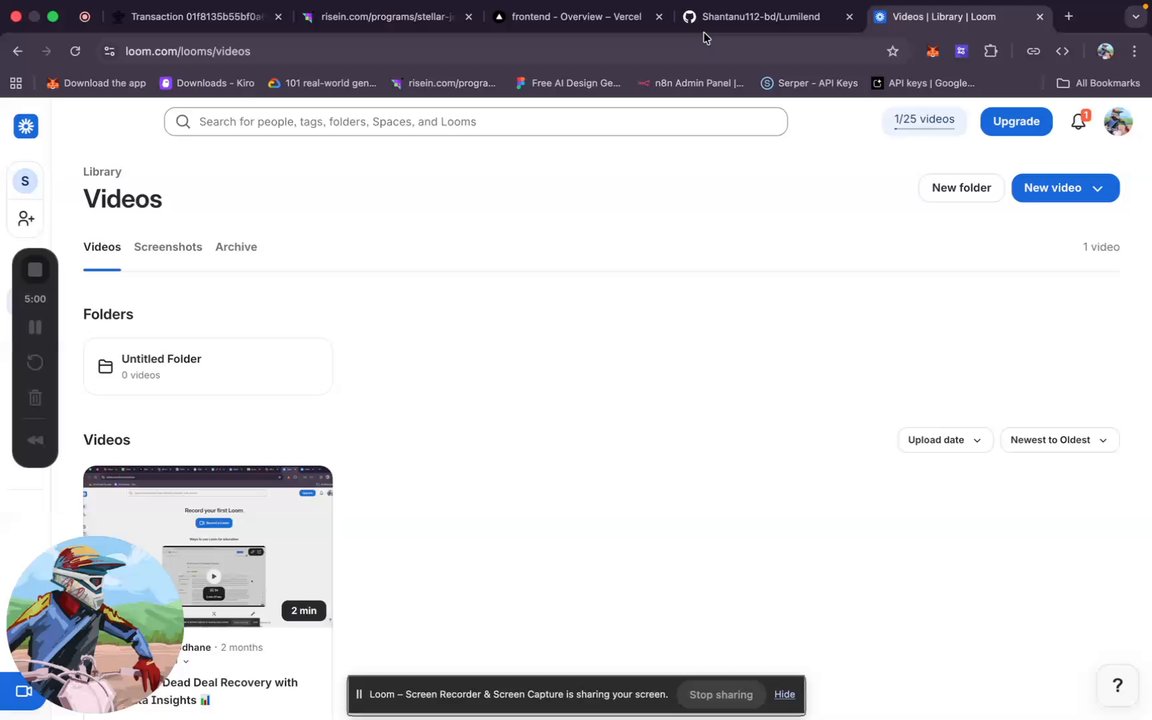Switch to the risein.com programs tab

click(x=387, y=16)
